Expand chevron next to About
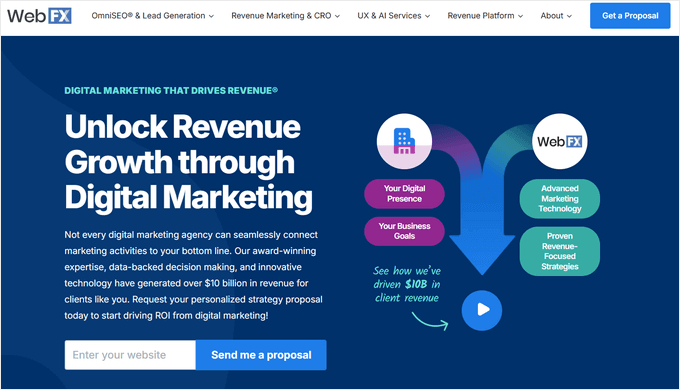The width and height of the screenshot is (680, 390). point(569,16)
